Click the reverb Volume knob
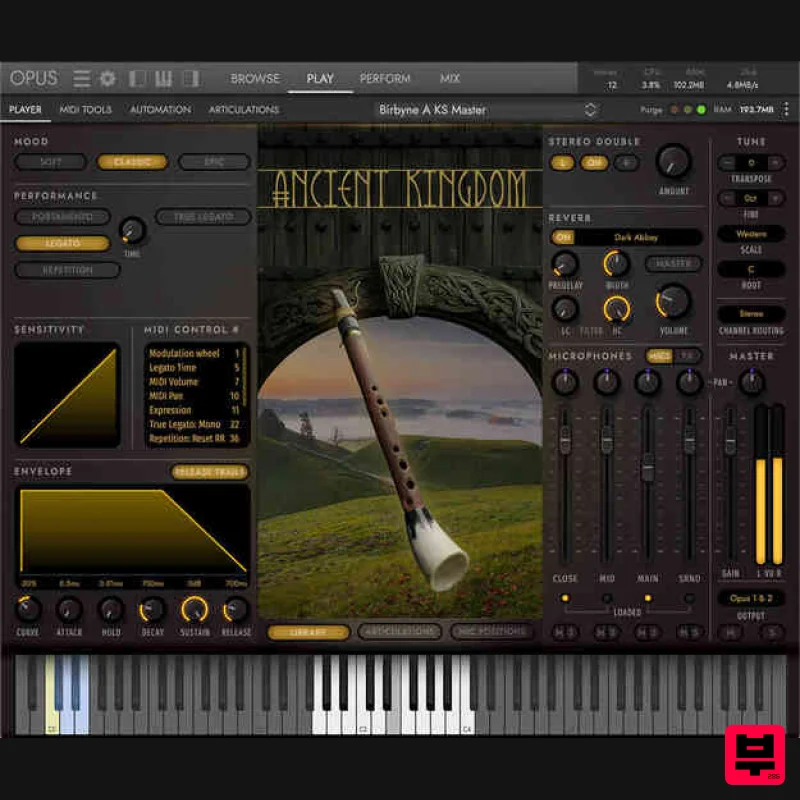800x800 pixels. click(673, 302)
